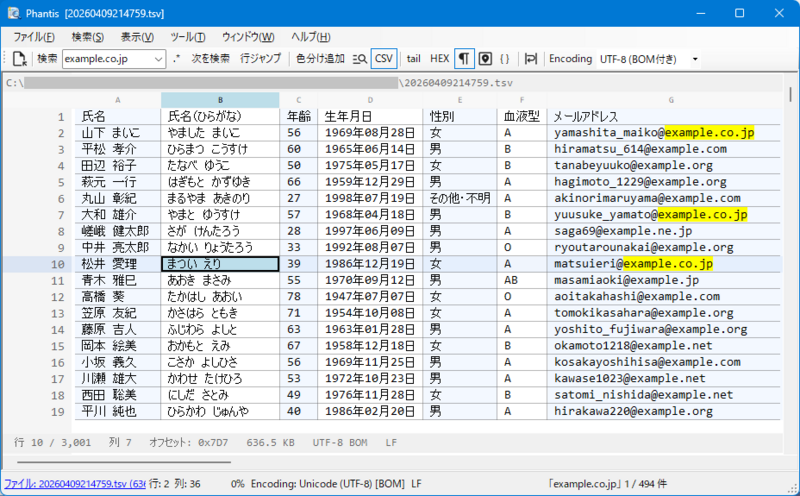Click the file link in status bar
This screenshot has height=496, width=800.
[72, 484]
